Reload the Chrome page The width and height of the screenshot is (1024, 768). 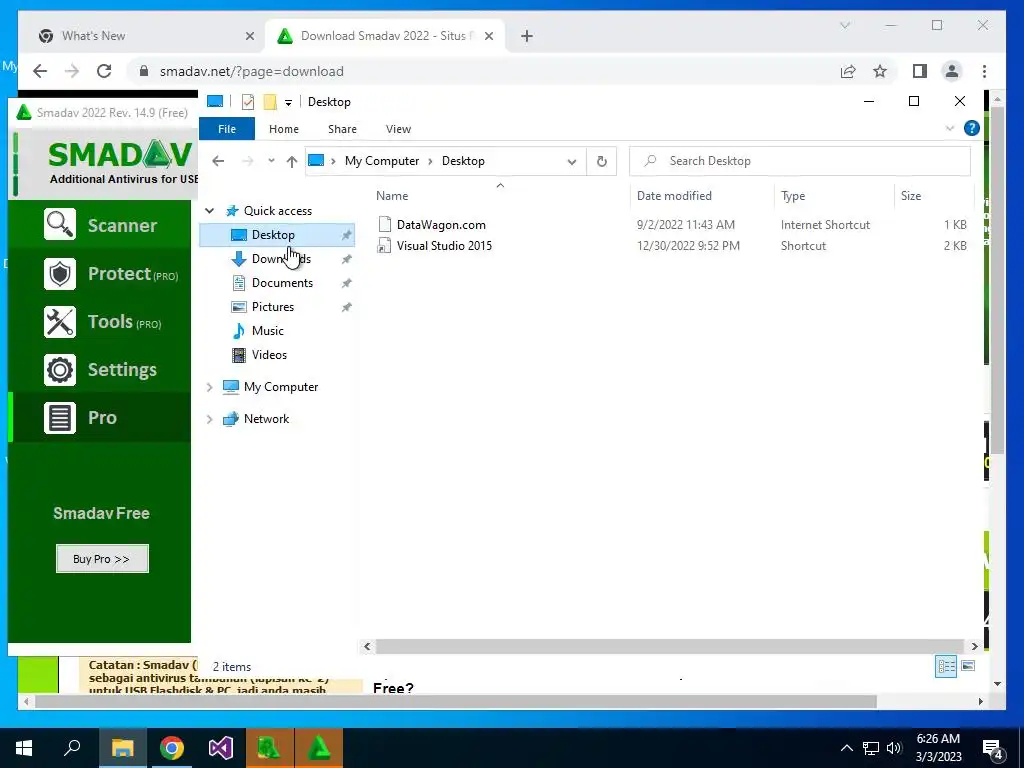104,71
